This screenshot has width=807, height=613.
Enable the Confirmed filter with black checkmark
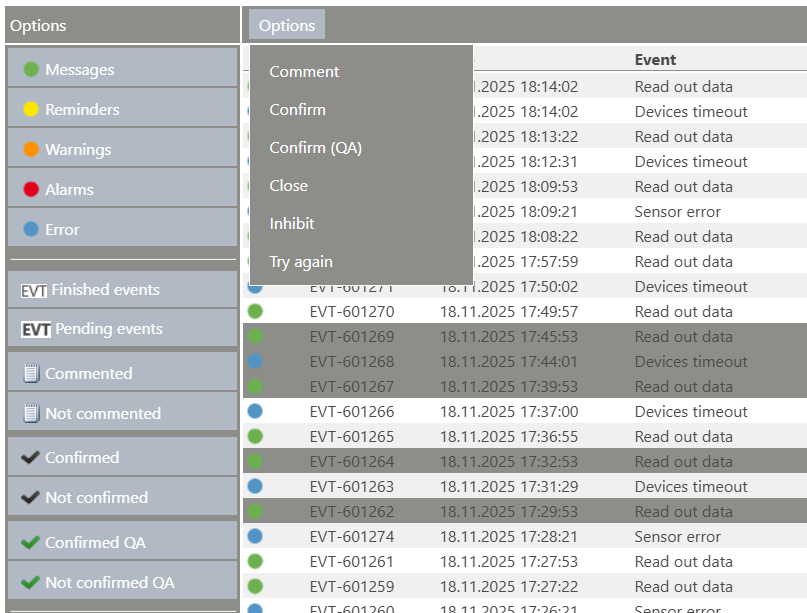click(x=33, y=455)
